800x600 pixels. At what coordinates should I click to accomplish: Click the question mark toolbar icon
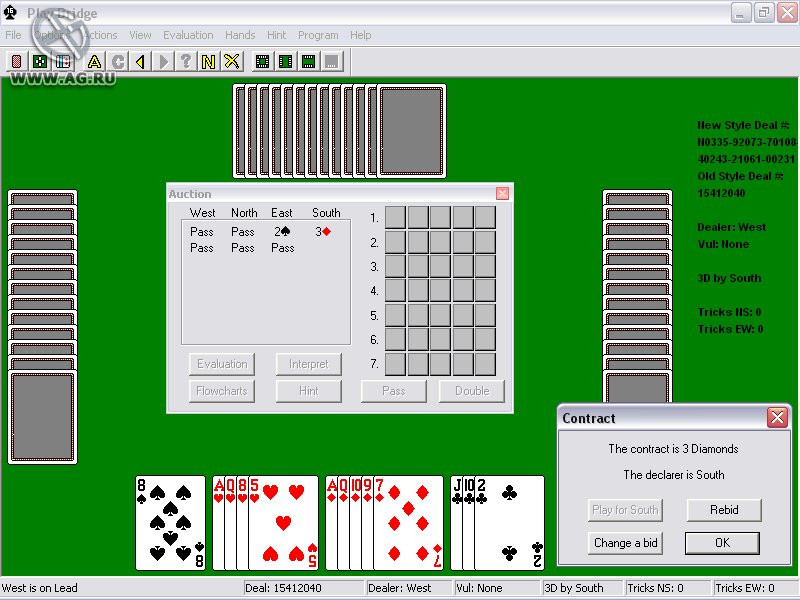coord(186,62)
